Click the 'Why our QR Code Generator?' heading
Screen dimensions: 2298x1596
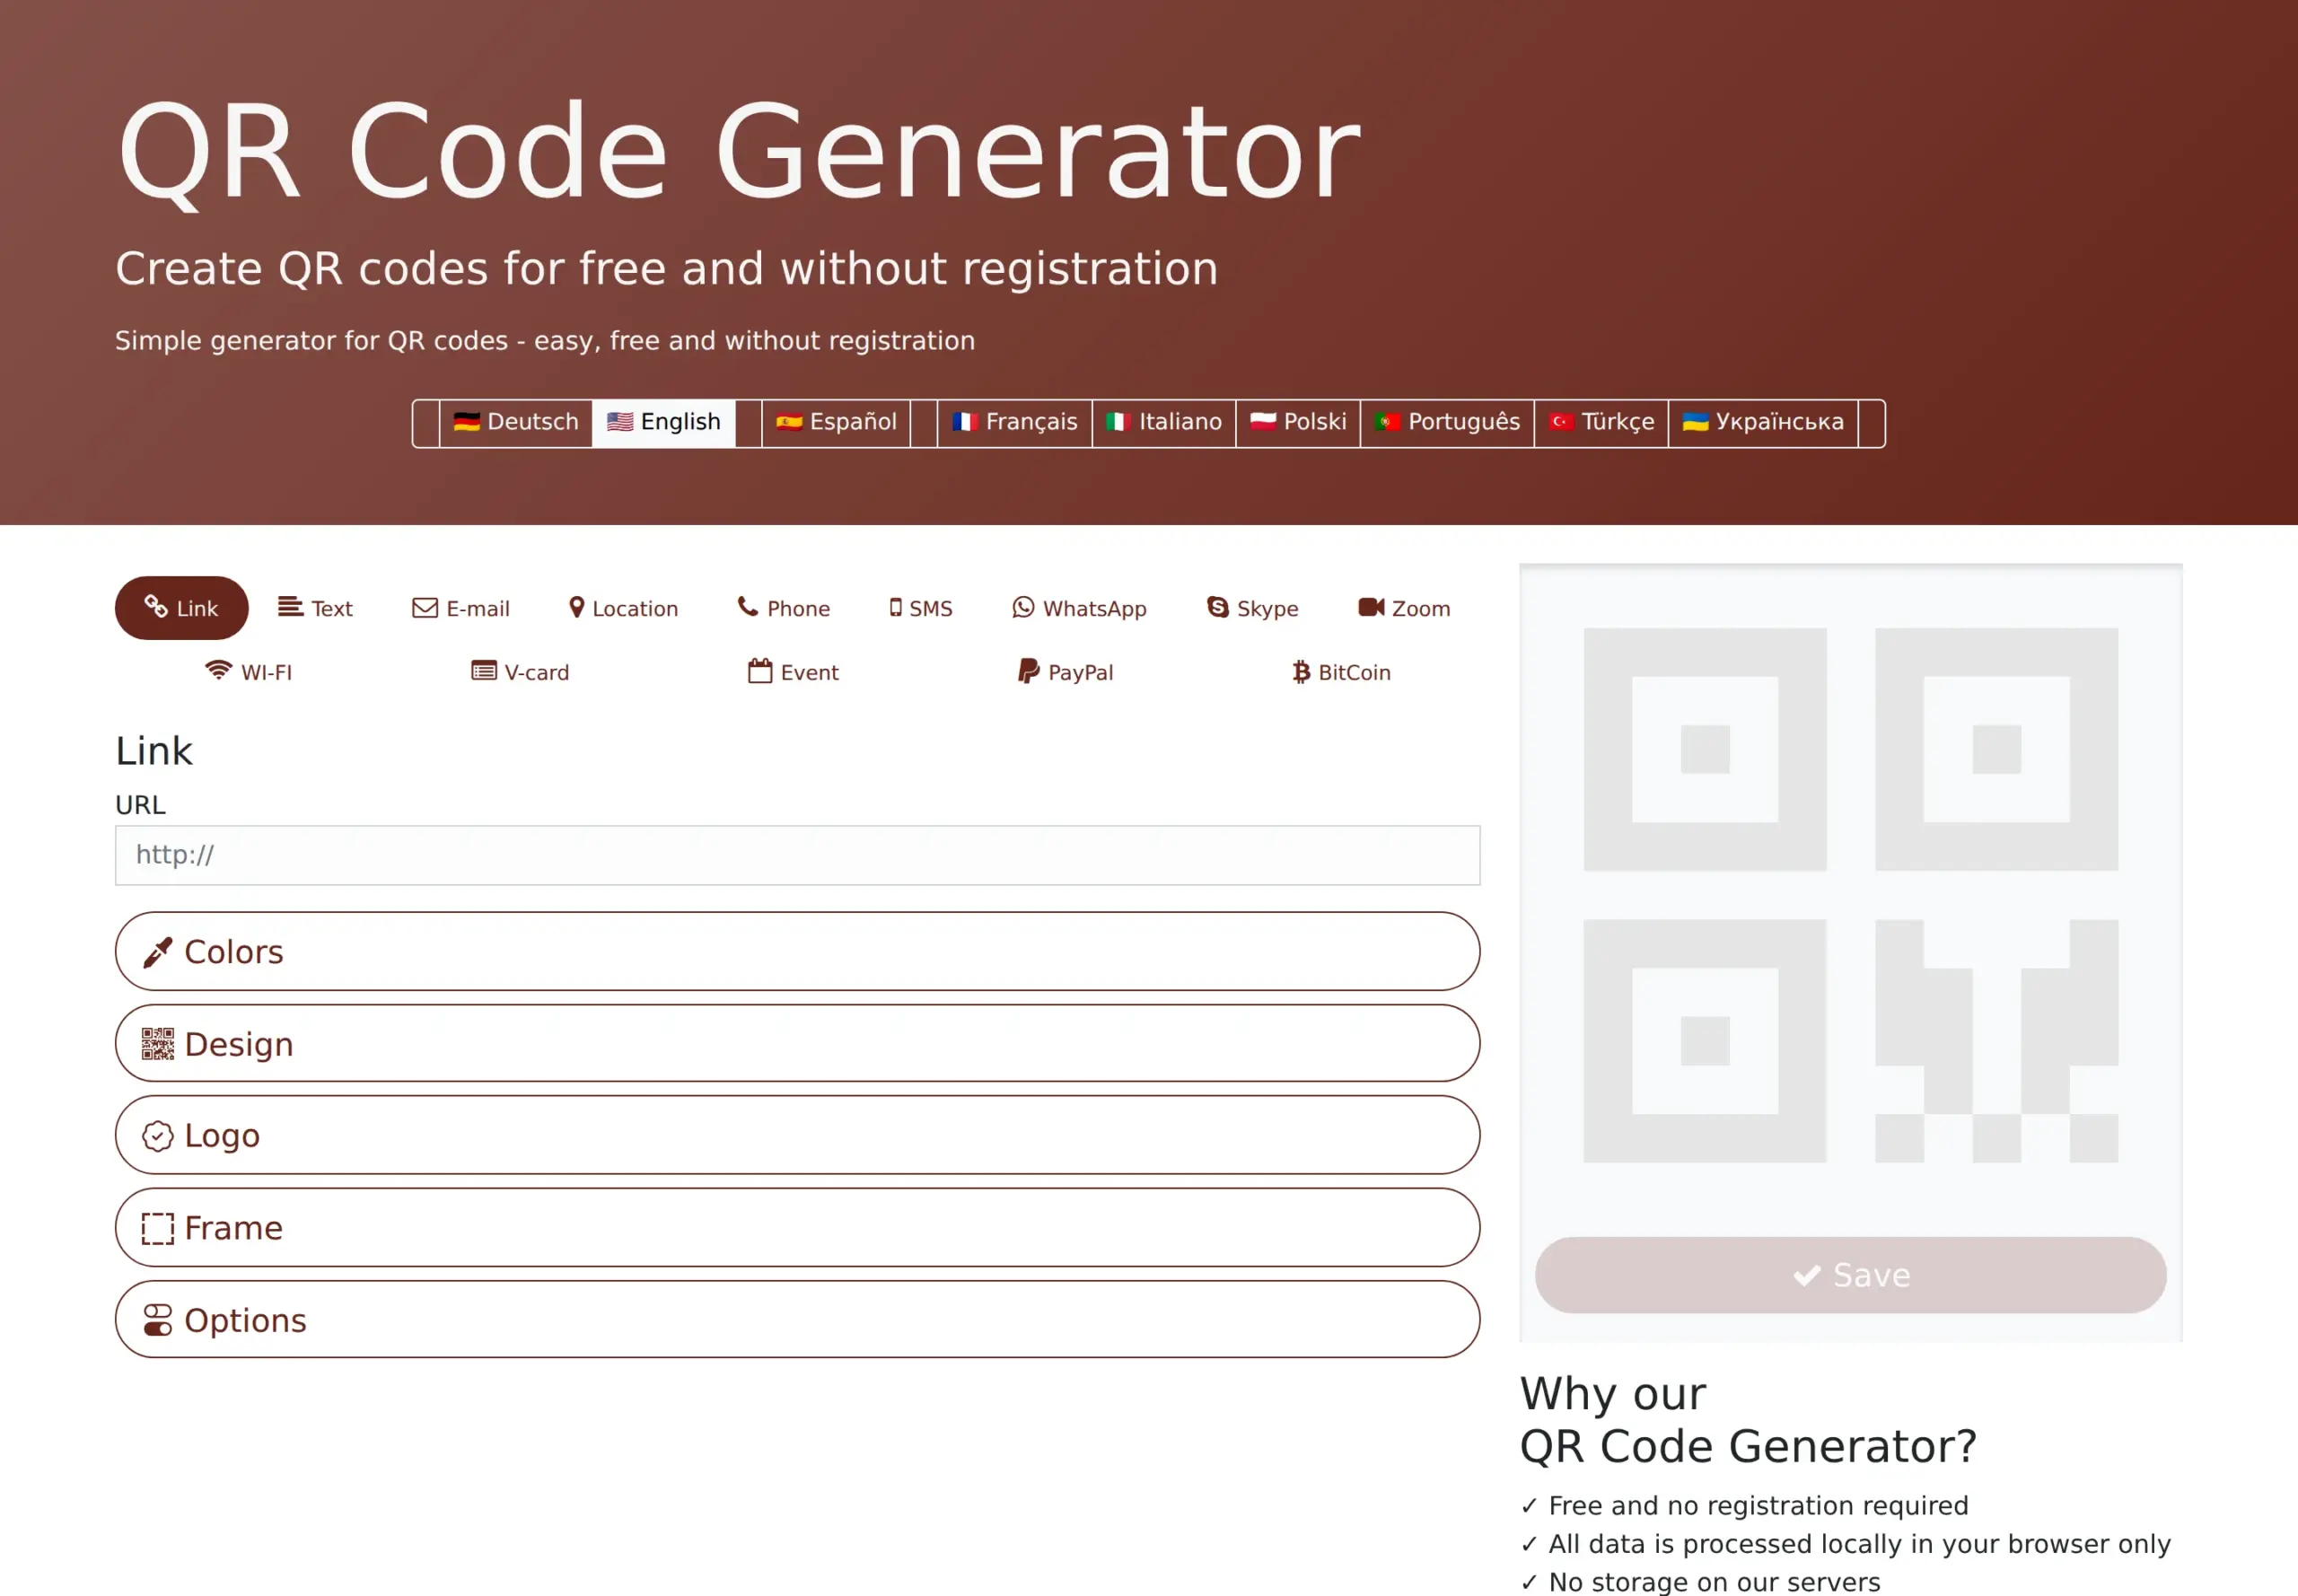1748,1420
